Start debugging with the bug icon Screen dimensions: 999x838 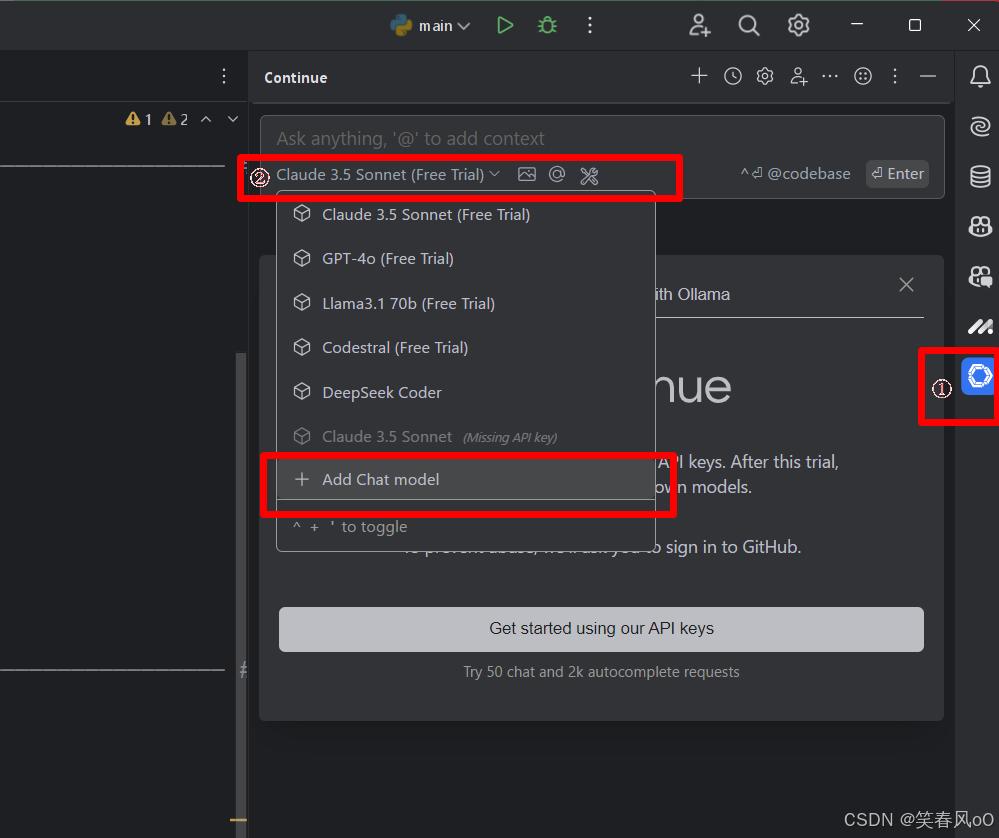[547, 25]
